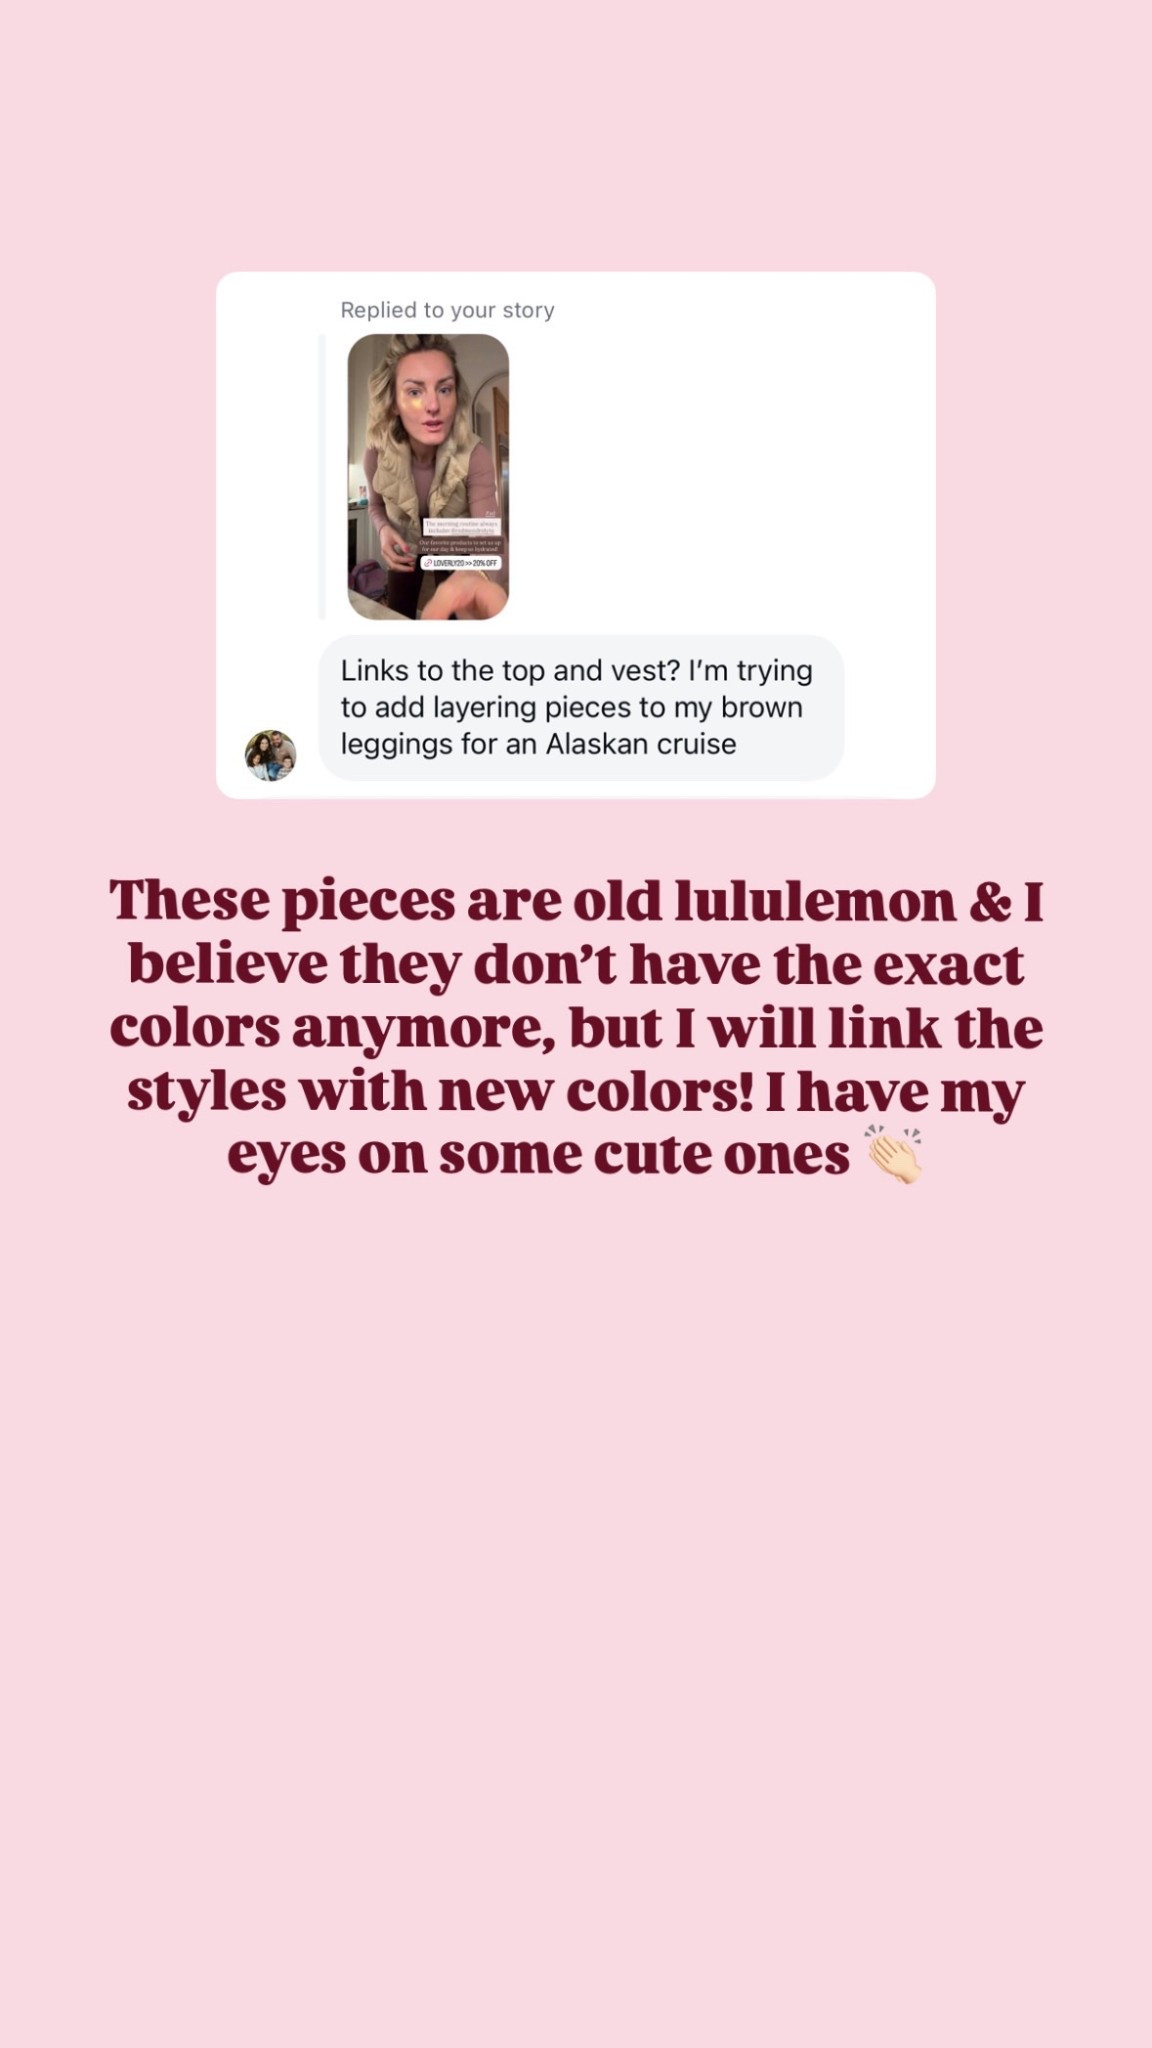This screenshot has height=2048, width=1152.
Task: Tap the 'Links to the top and vest?' message bubble
Action: tap(581, 707)
